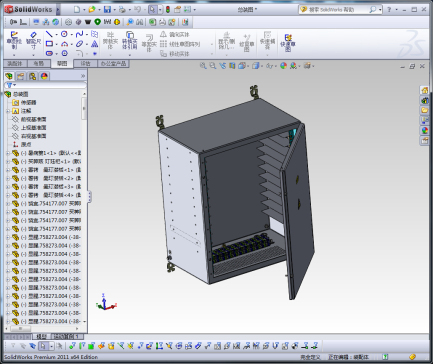433x364 pixels.
Task: Expand the annotations node in feature tree
Action: click(8, 111)
